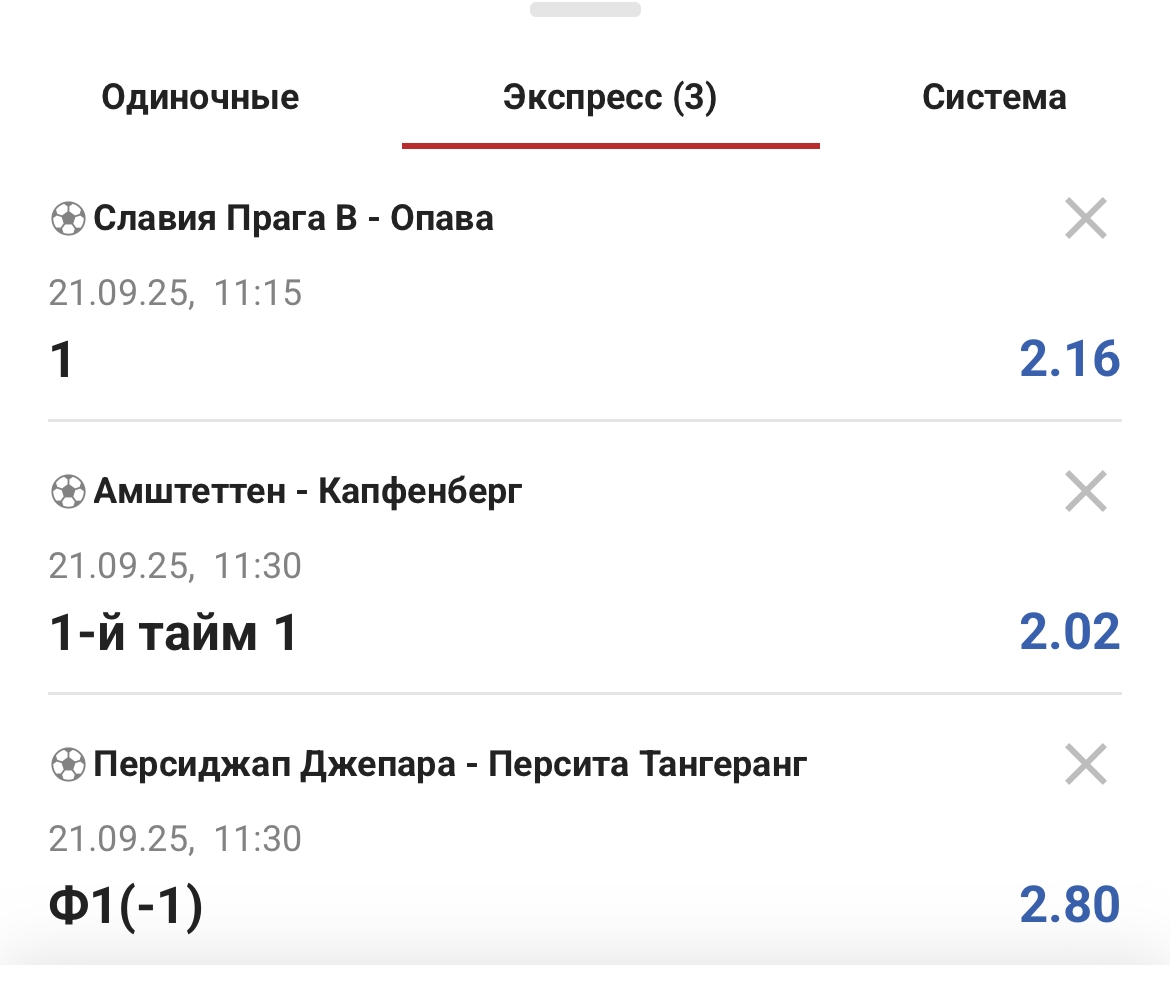
Task: Tap the 2.80 odds value
Action: tap(1069, 905)
